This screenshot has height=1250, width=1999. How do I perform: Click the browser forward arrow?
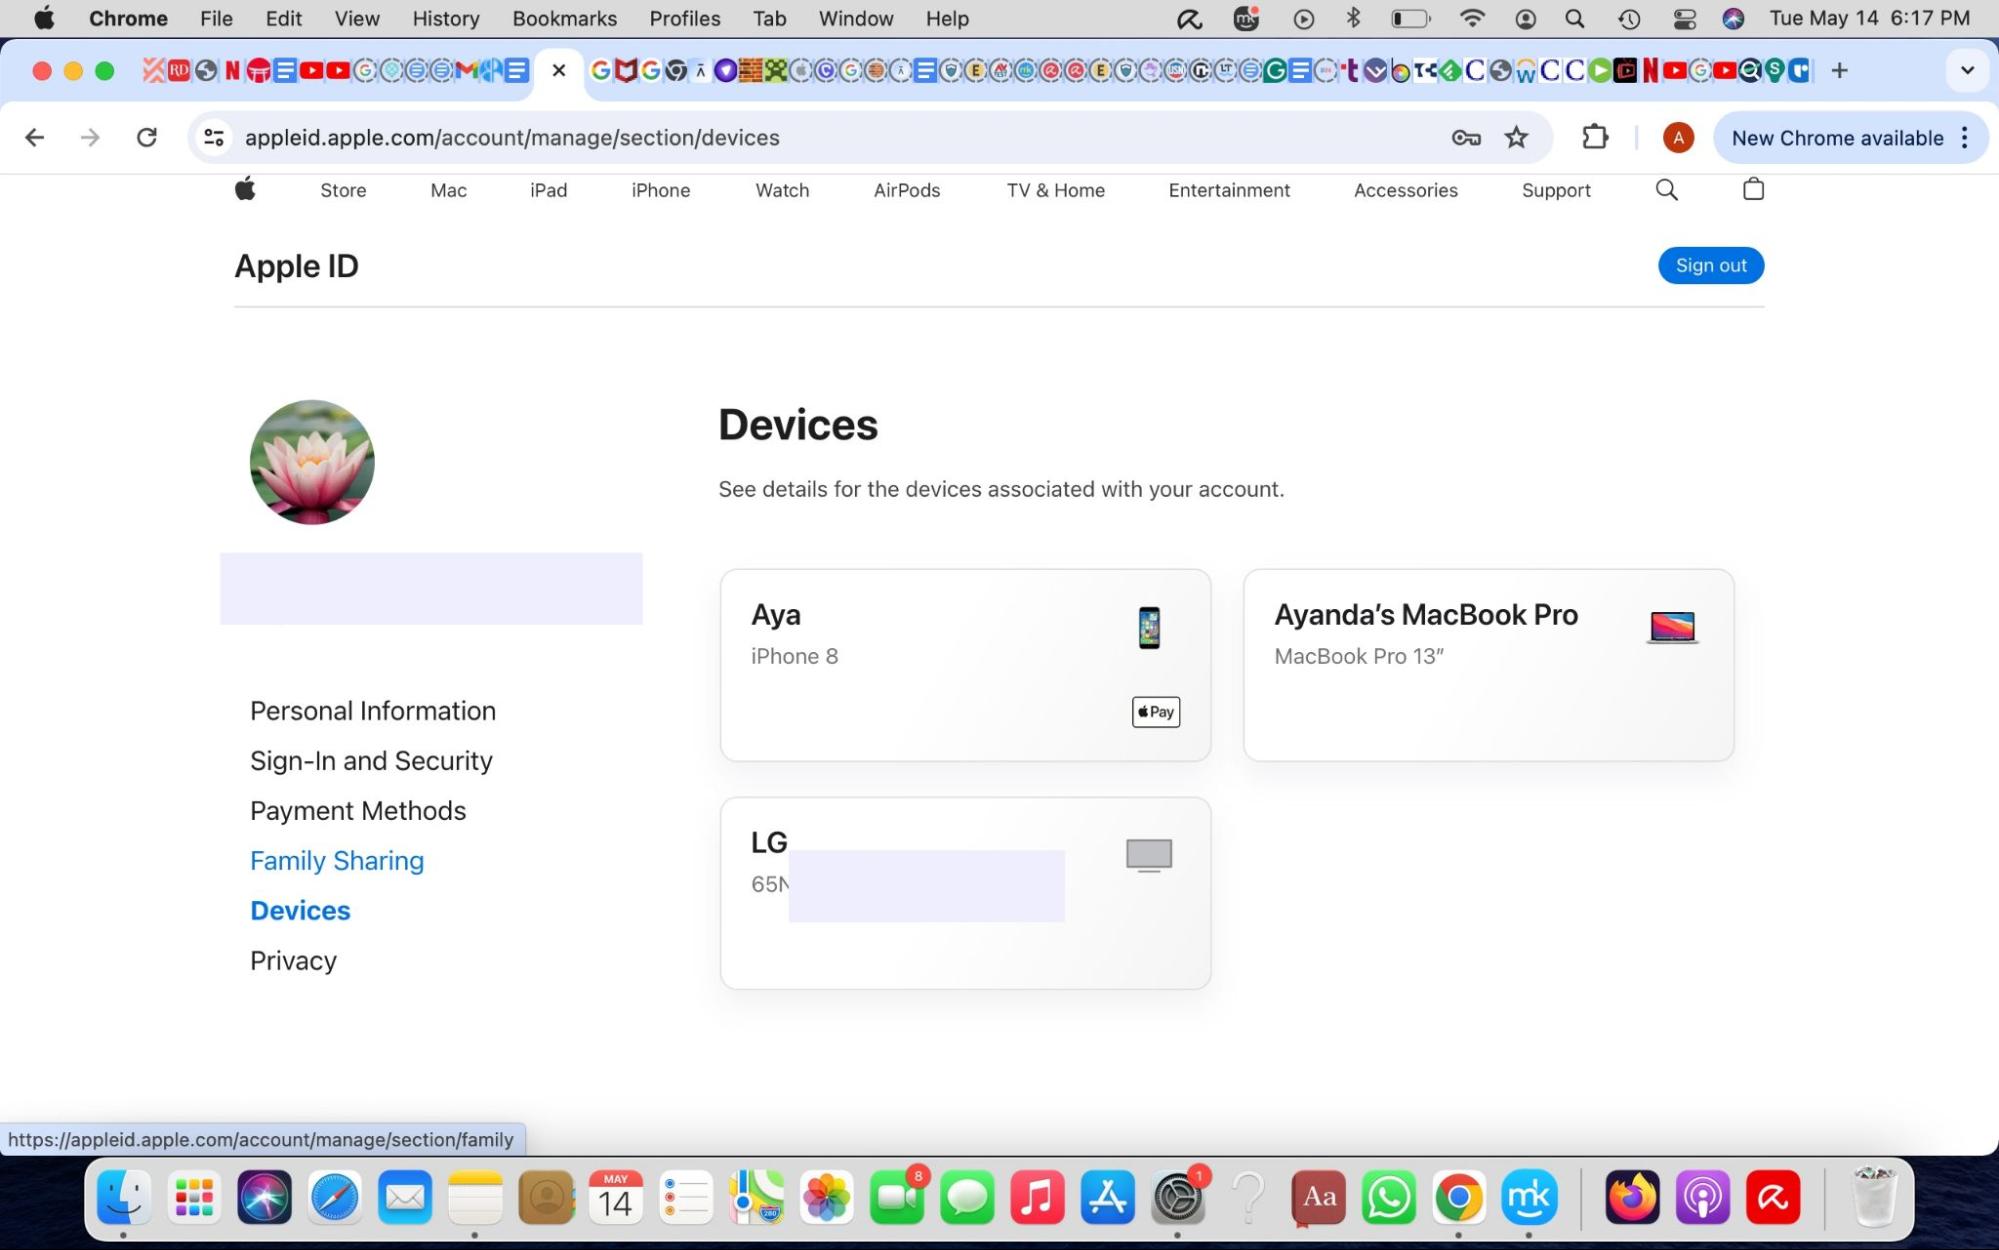click(x=90, y=138)
